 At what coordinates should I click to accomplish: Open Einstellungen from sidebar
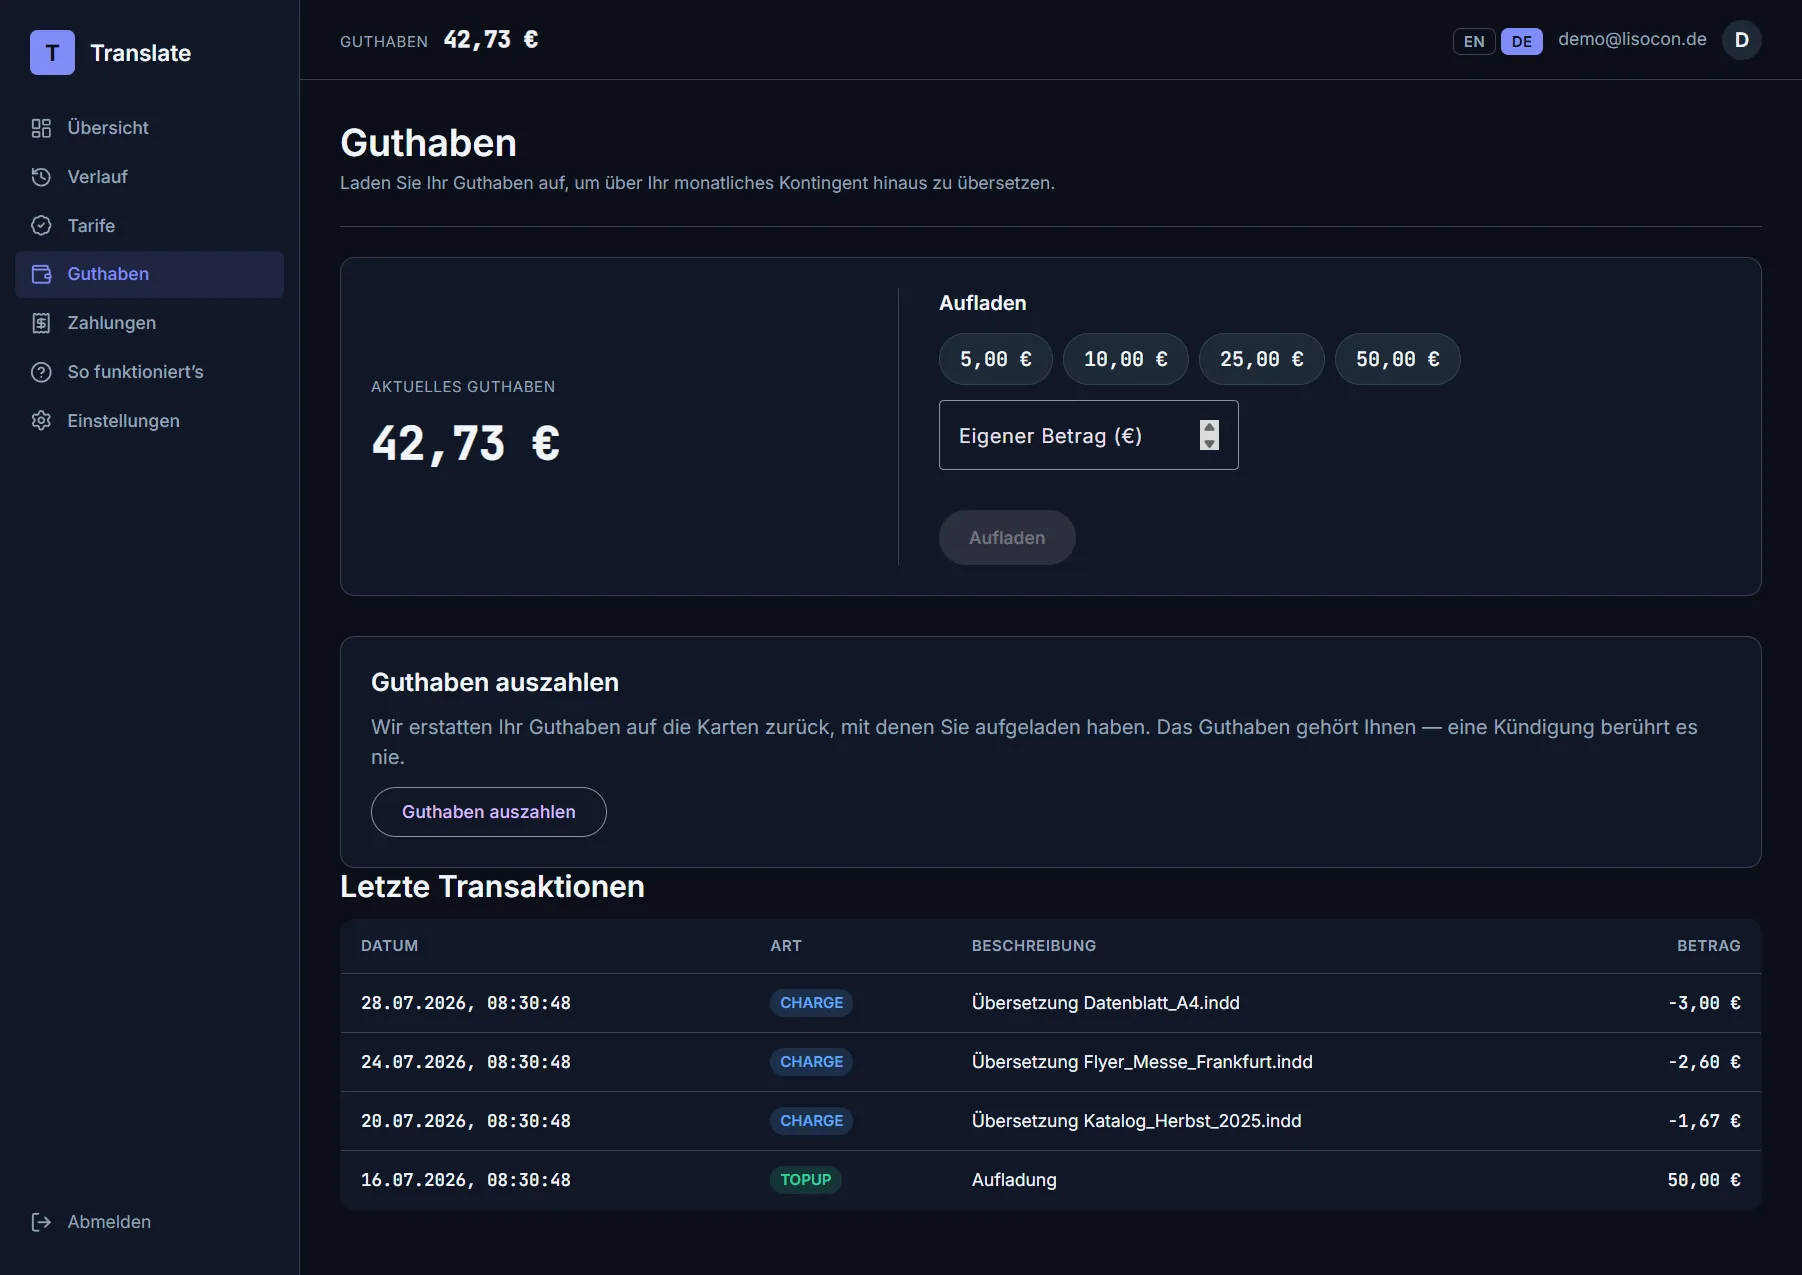[150, 421]
